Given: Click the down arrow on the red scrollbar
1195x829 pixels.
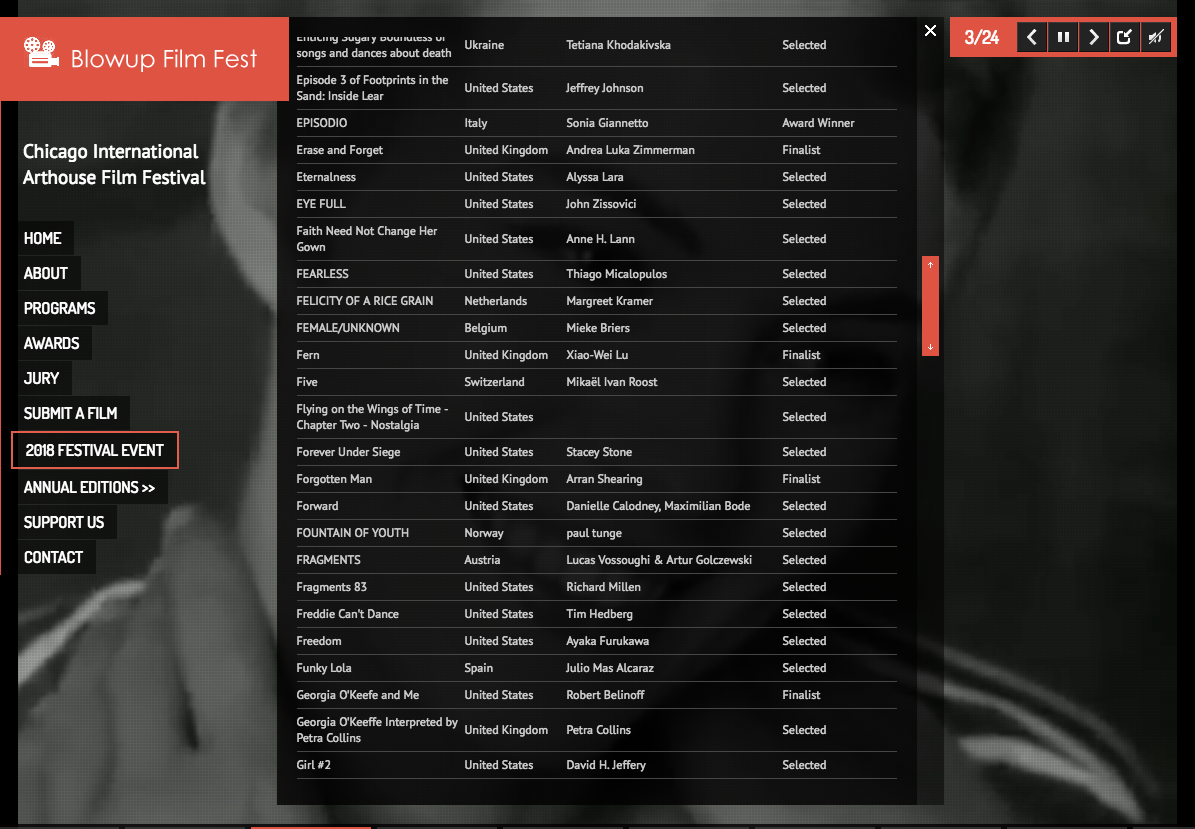Looking at the screenshot, I should tap(930, 347).
